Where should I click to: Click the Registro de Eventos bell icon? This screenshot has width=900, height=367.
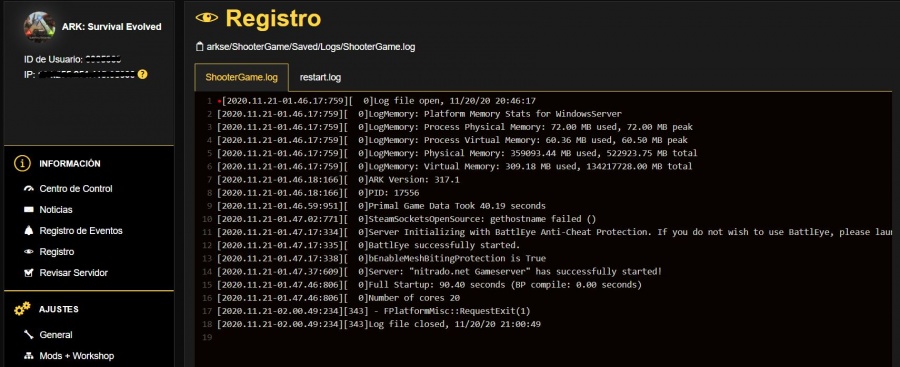pyautogui.click(x=29, y=231)
